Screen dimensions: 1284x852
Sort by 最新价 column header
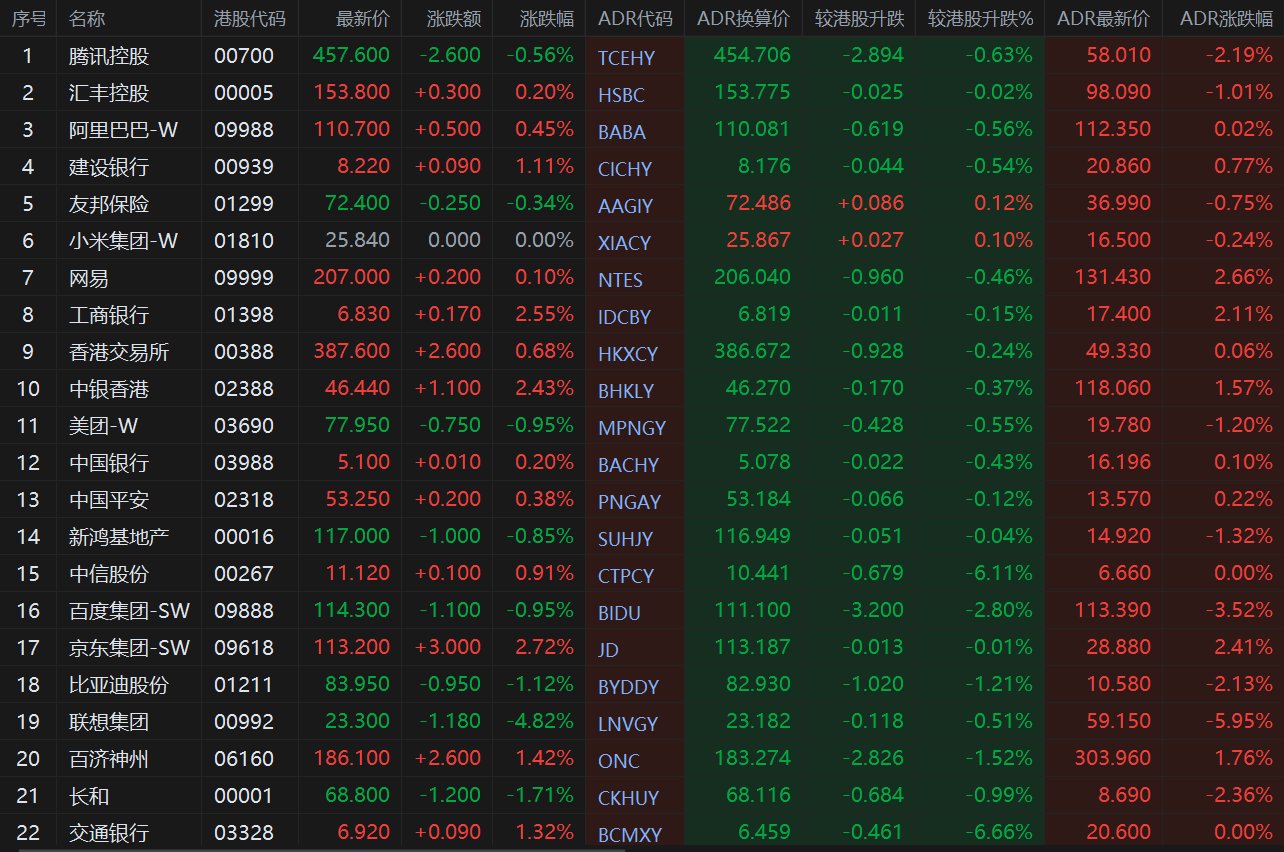pyautogui.click(x=361, y=18)
